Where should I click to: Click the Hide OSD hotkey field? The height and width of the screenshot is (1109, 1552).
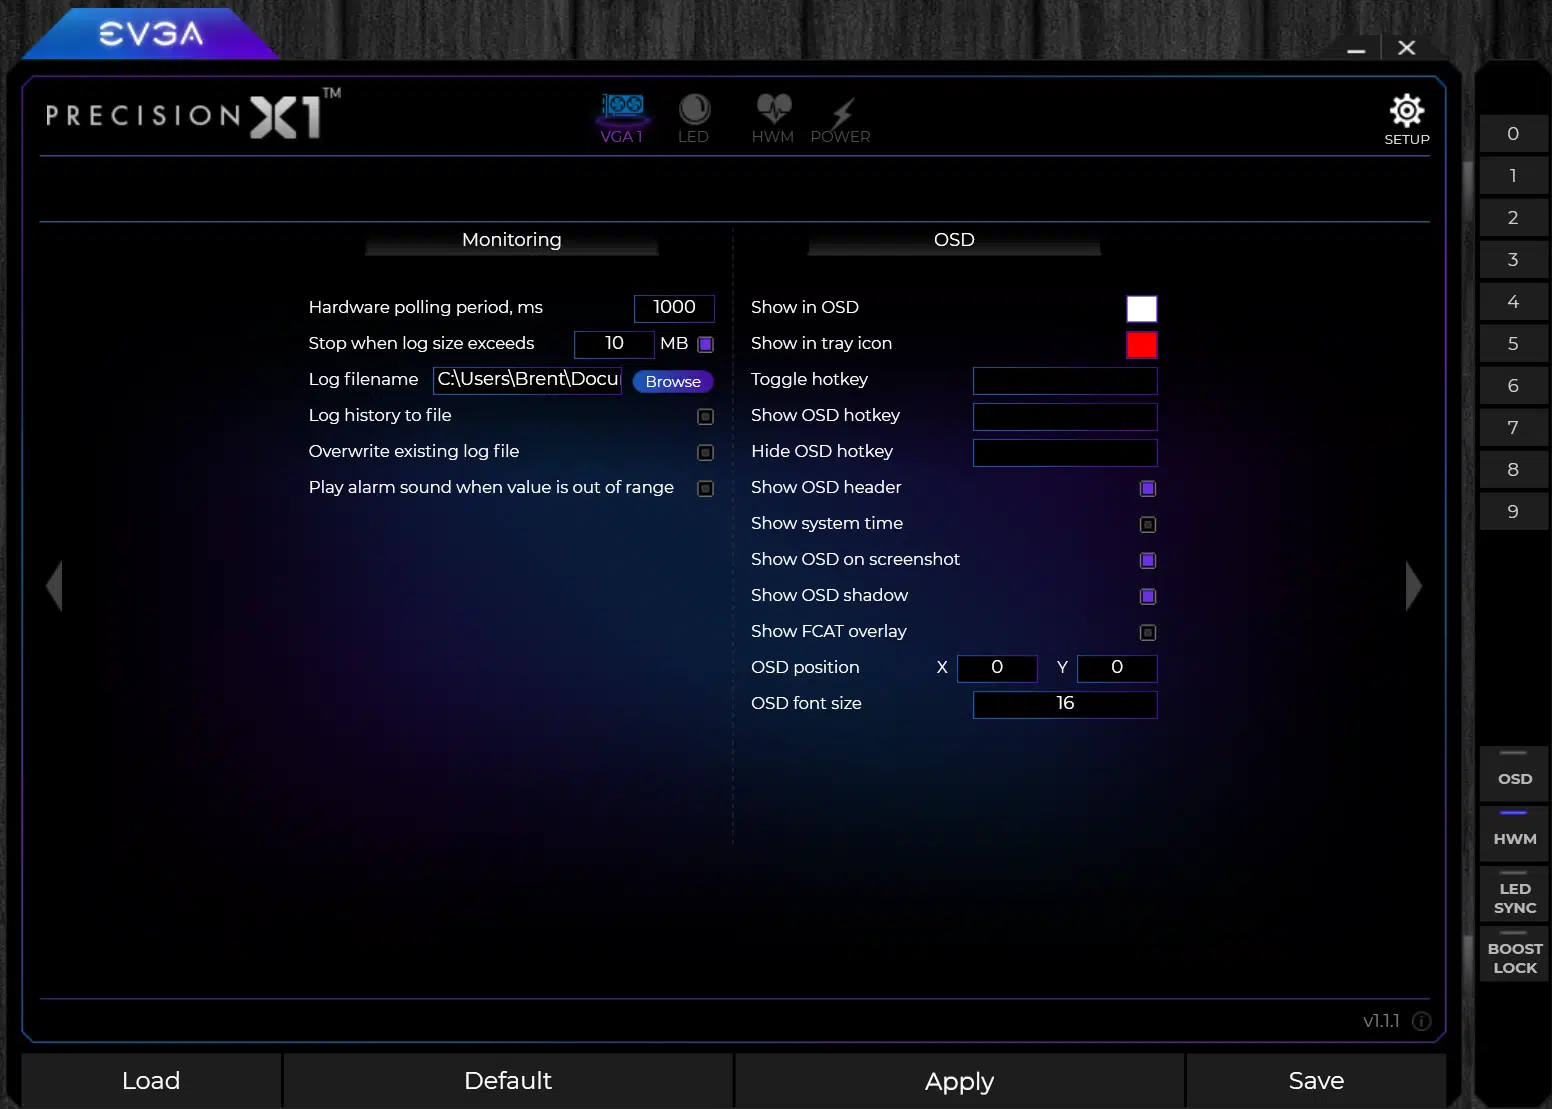click(1065, 452)
